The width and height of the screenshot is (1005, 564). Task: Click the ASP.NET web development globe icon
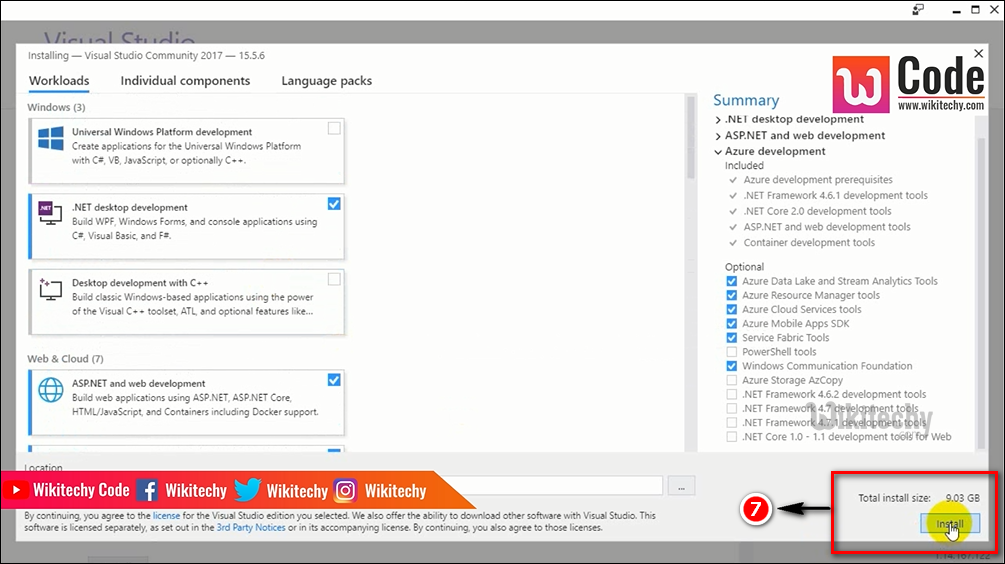pos(50,389)
